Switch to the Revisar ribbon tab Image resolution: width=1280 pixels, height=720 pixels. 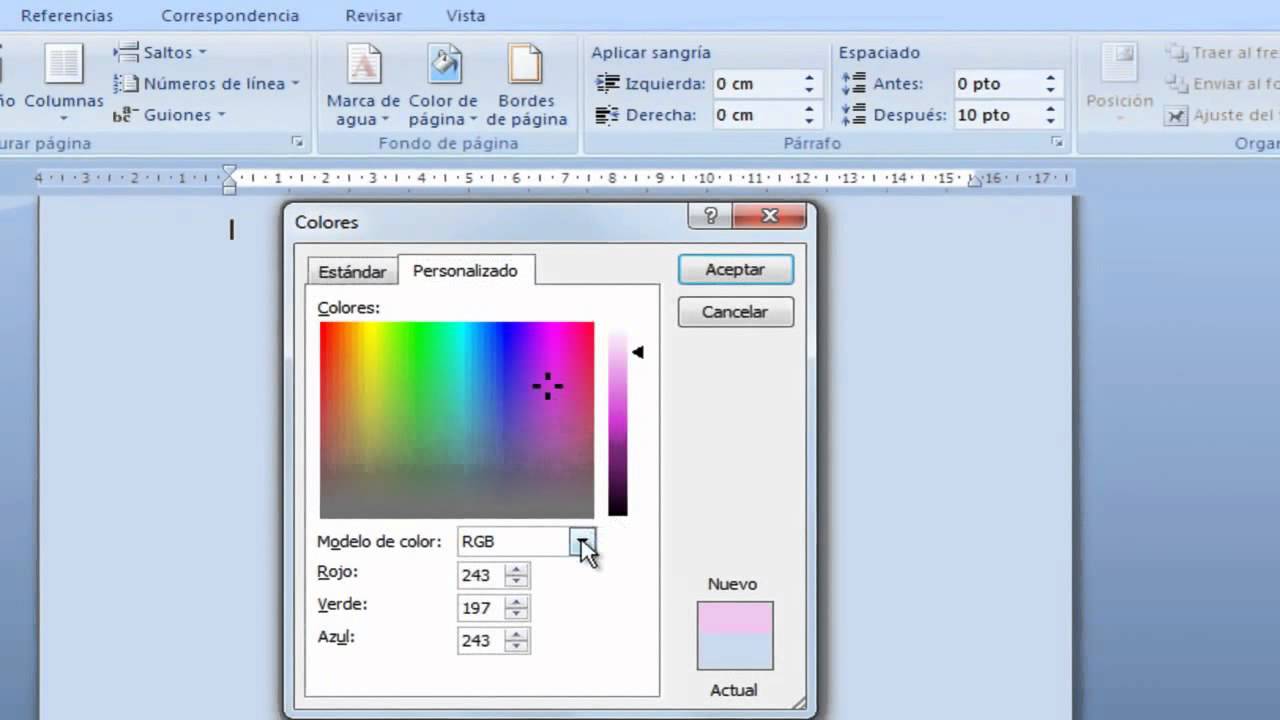pyautogui.click(x=373, y=16)
